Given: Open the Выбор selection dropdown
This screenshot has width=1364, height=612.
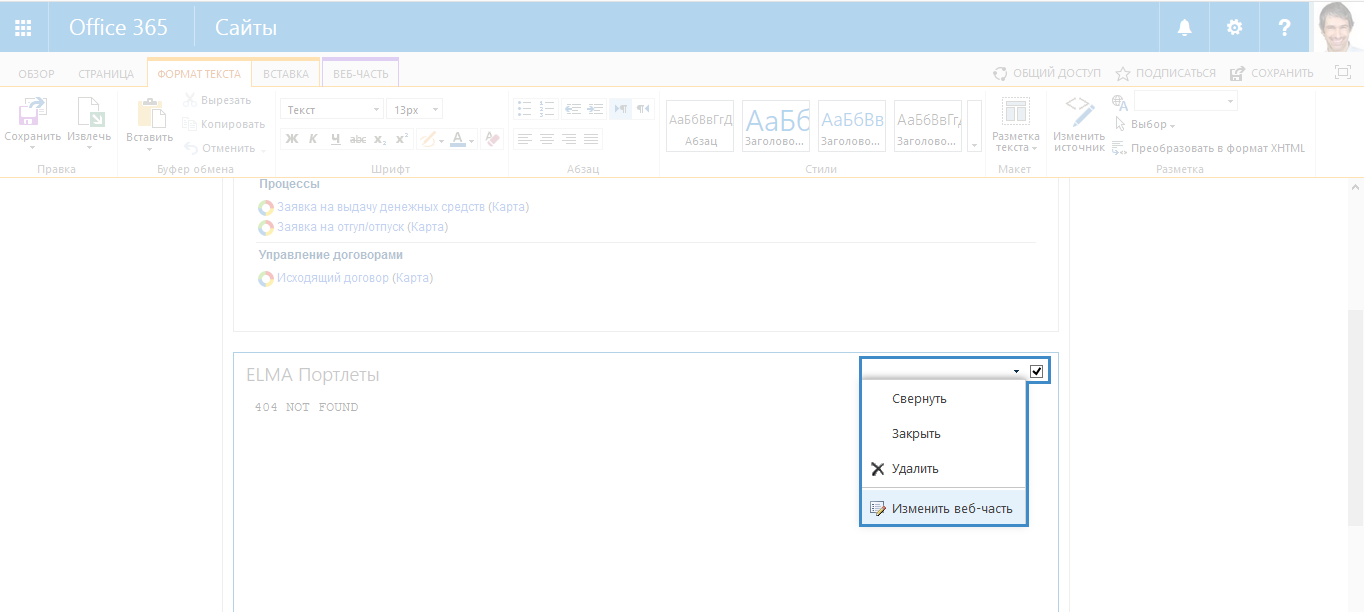Looking at the screenshot, I should [x=1145, y=125].
